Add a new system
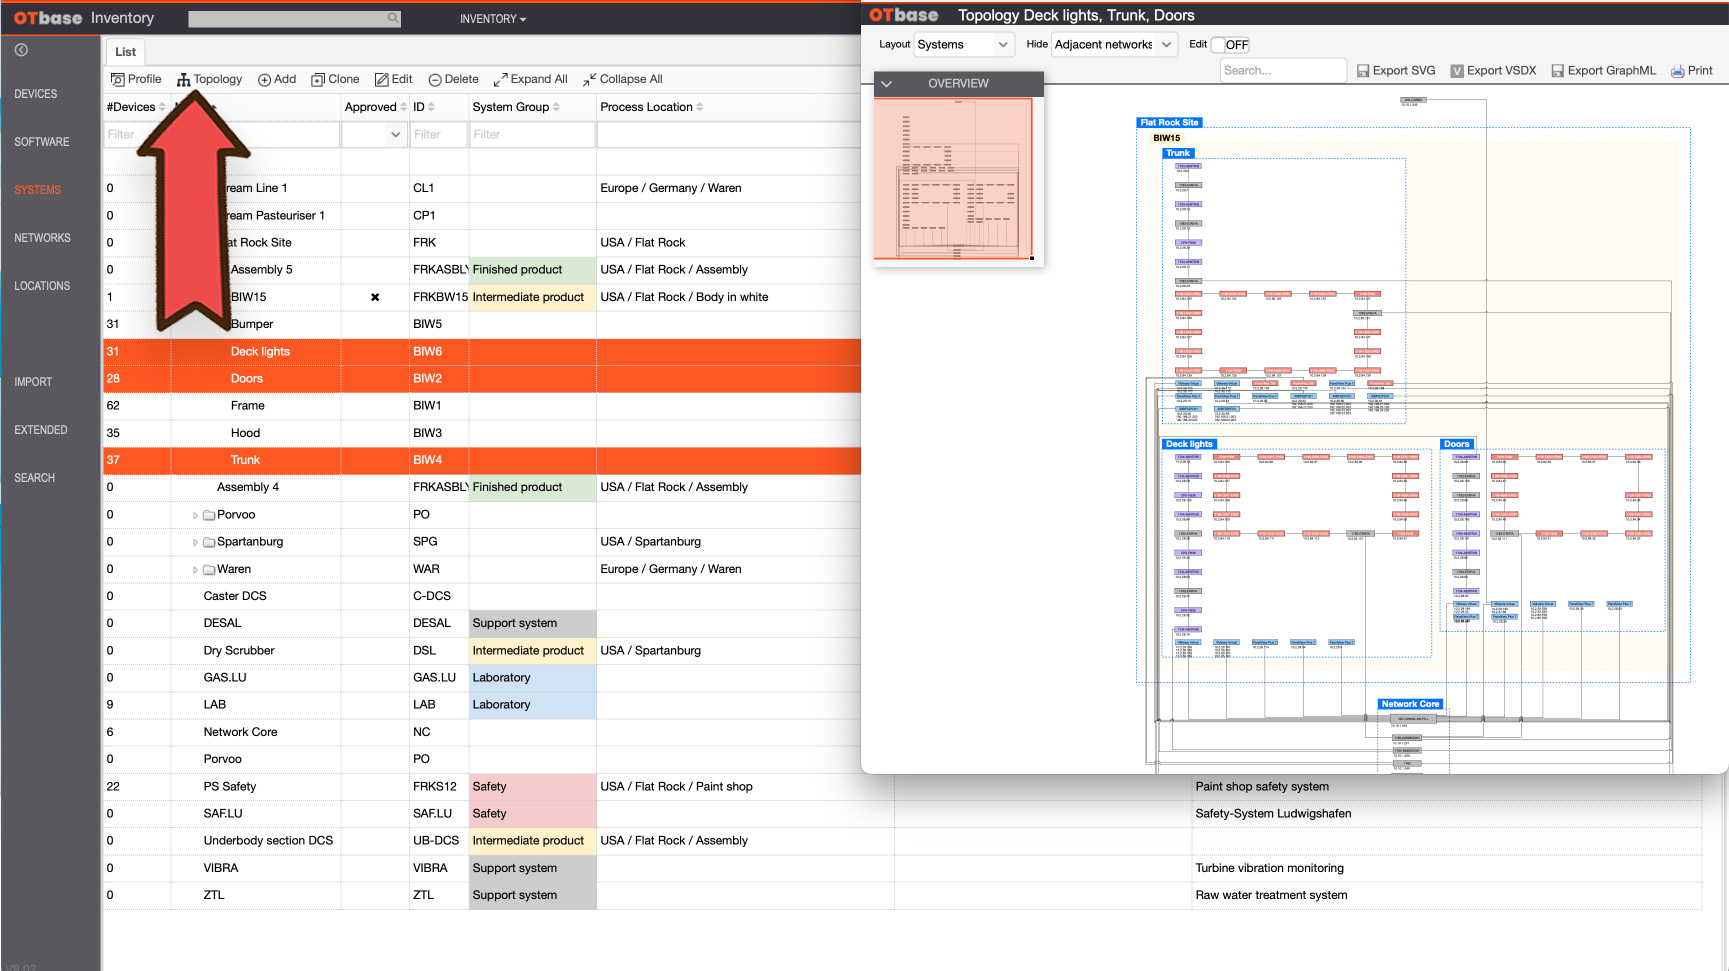Image resolution: width=1729 pixels, height=971 pixels. pos(277,79)
